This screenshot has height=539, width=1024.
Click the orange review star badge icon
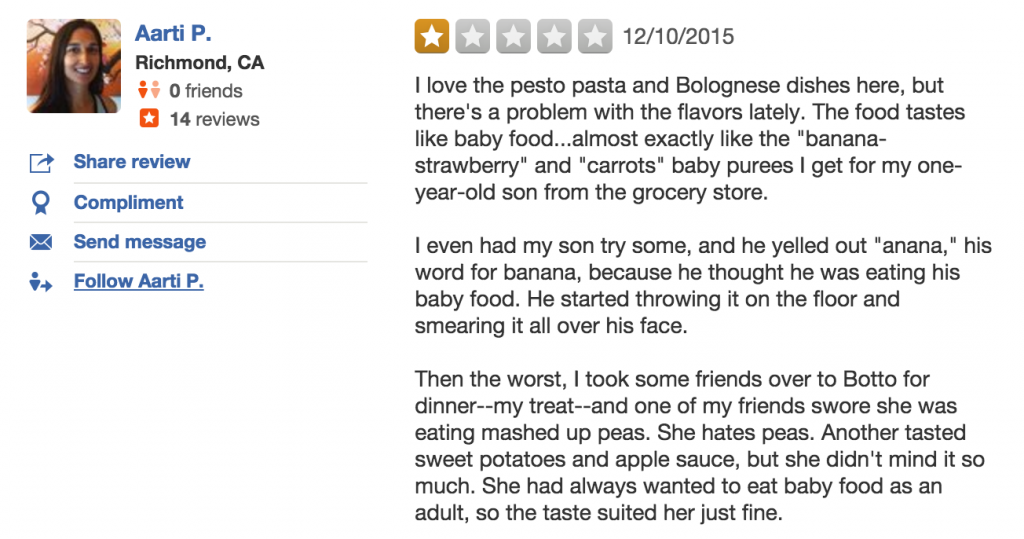(148, 119)
